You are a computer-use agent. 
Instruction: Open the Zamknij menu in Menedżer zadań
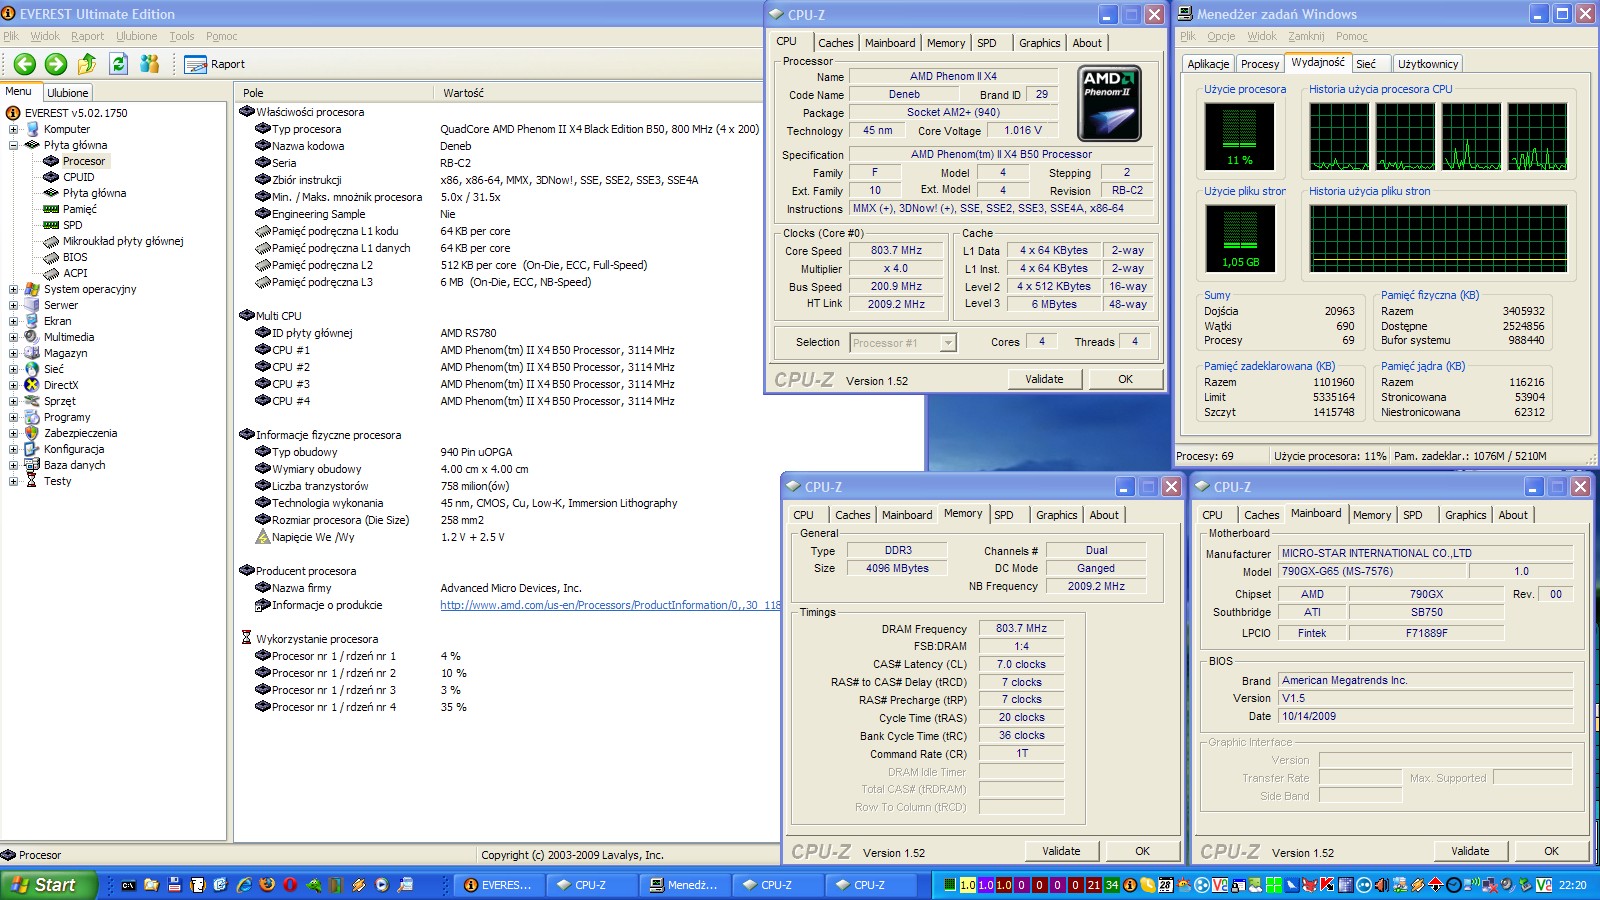pos(1306,36)
